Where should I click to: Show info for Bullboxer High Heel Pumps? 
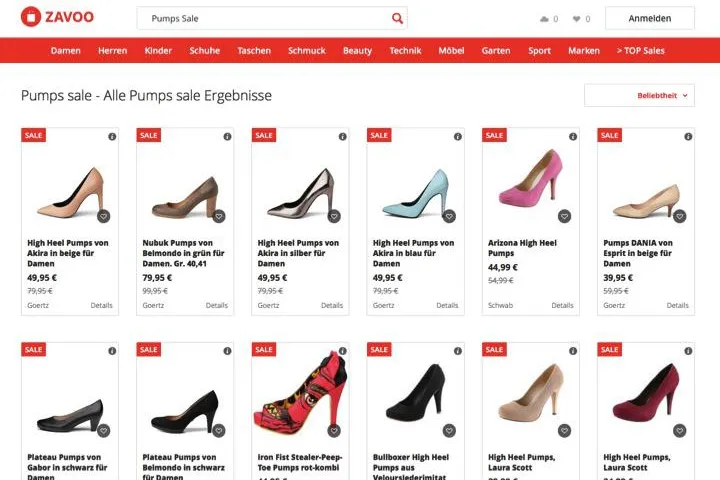pos(458,351)
